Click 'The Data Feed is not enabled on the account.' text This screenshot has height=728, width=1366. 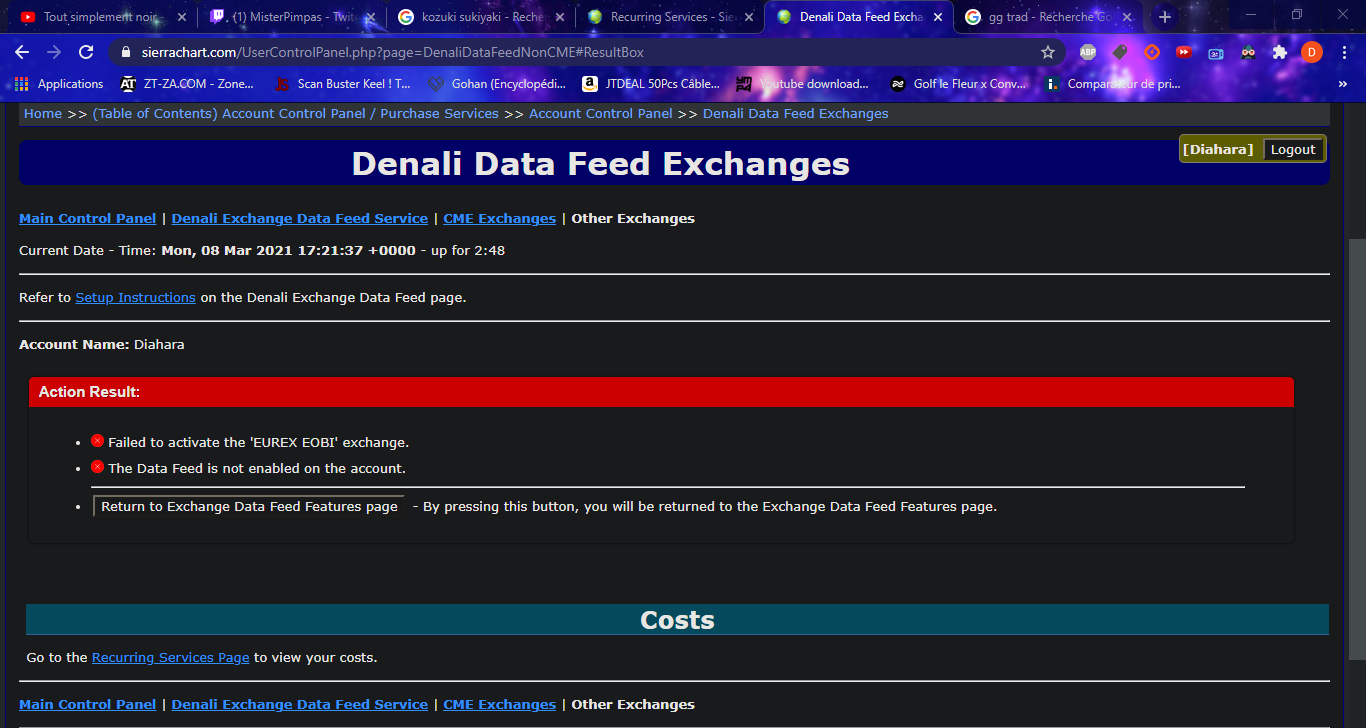[257, 468]
